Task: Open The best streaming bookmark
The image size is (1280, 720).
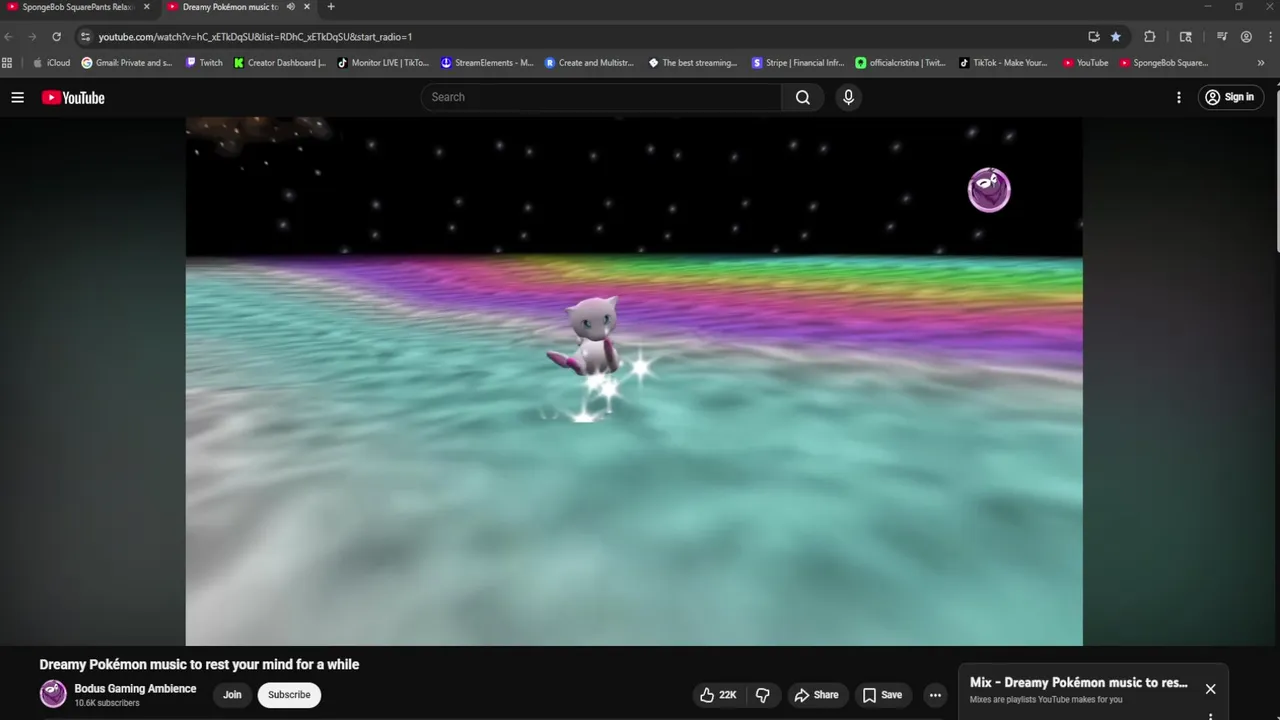Action: (x=693, y=63)
